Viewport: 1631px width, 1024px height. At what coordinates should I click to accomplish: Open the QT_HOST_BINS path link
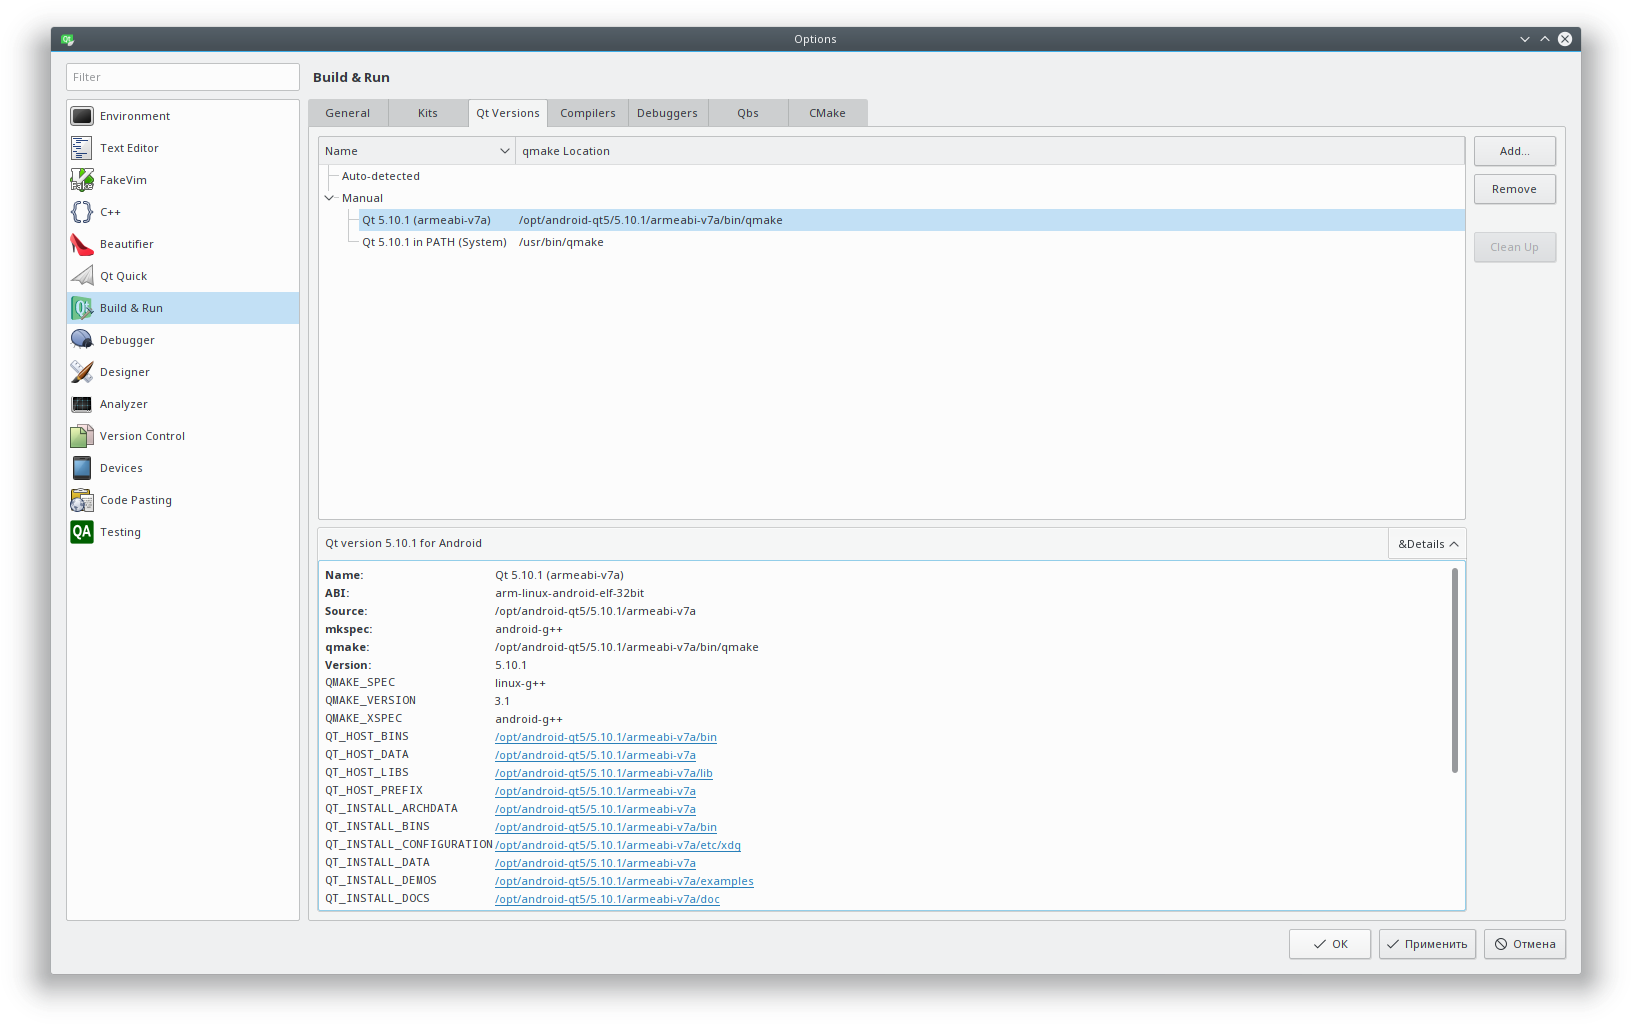(606, 737)
